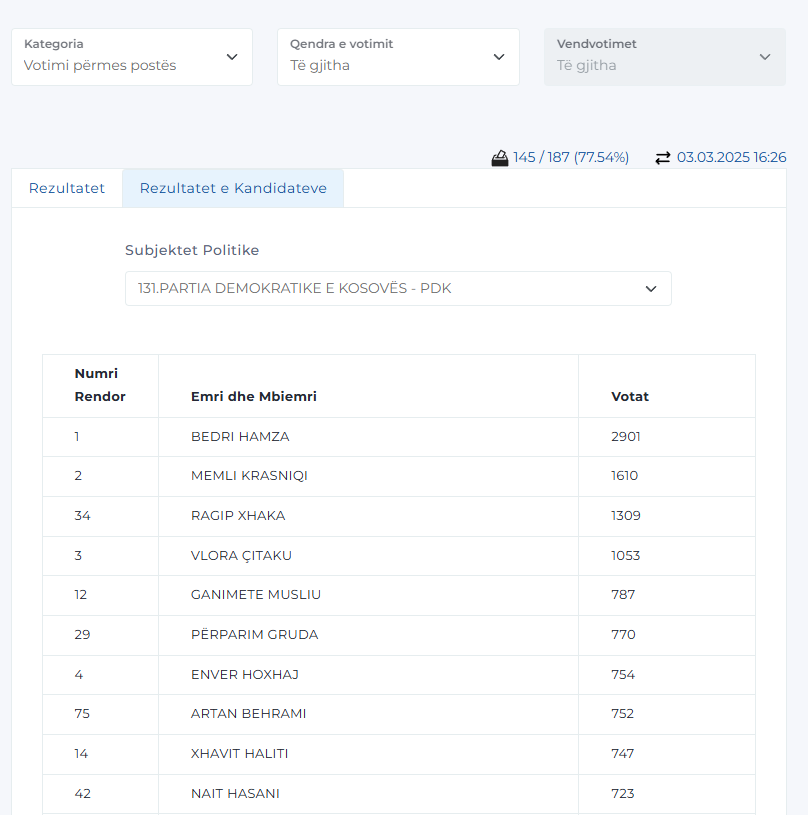Open the Subjektet Politike party selector
This screenshot has height=815, width=808.
click(x=398, y=289)
